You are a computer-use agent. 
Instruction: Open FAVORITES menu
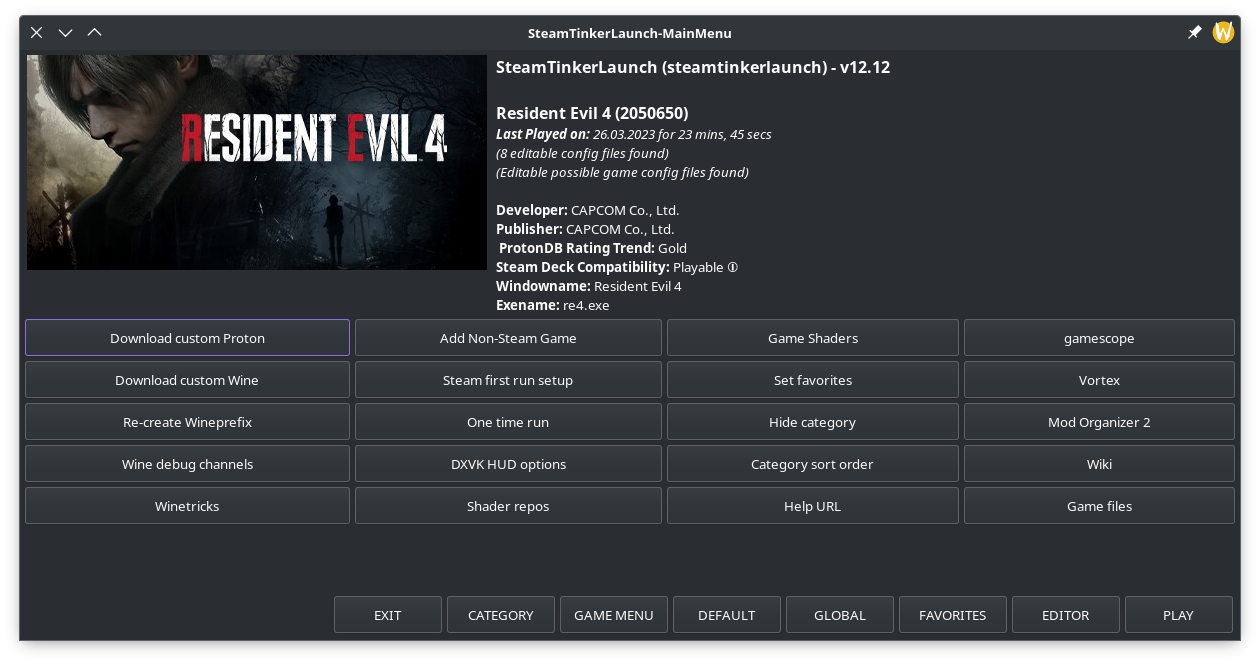click(953, 615)
